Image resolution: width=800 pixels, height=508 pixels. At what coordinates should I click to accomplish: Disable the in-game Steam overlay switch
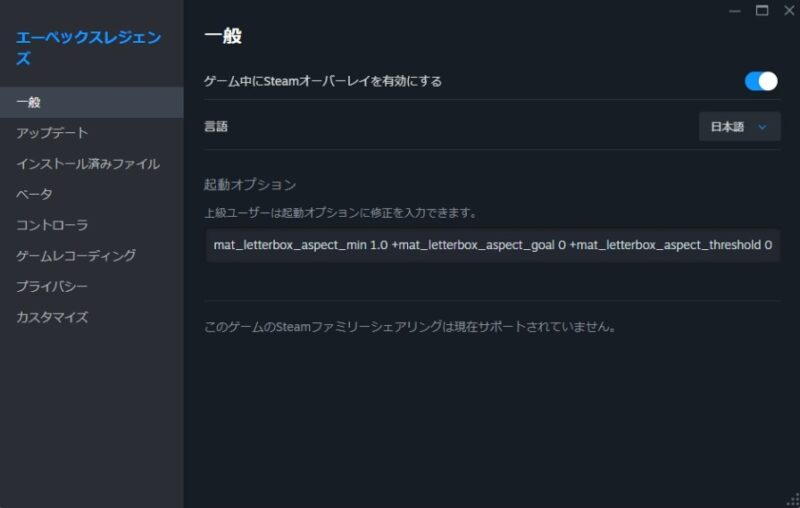pyautogui.click(x=761, y=81)
